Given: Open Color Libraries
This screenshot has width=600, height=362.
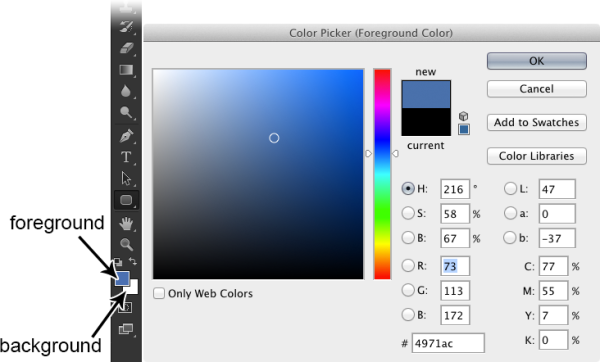Looking at the screenshot, I should 536,156.
